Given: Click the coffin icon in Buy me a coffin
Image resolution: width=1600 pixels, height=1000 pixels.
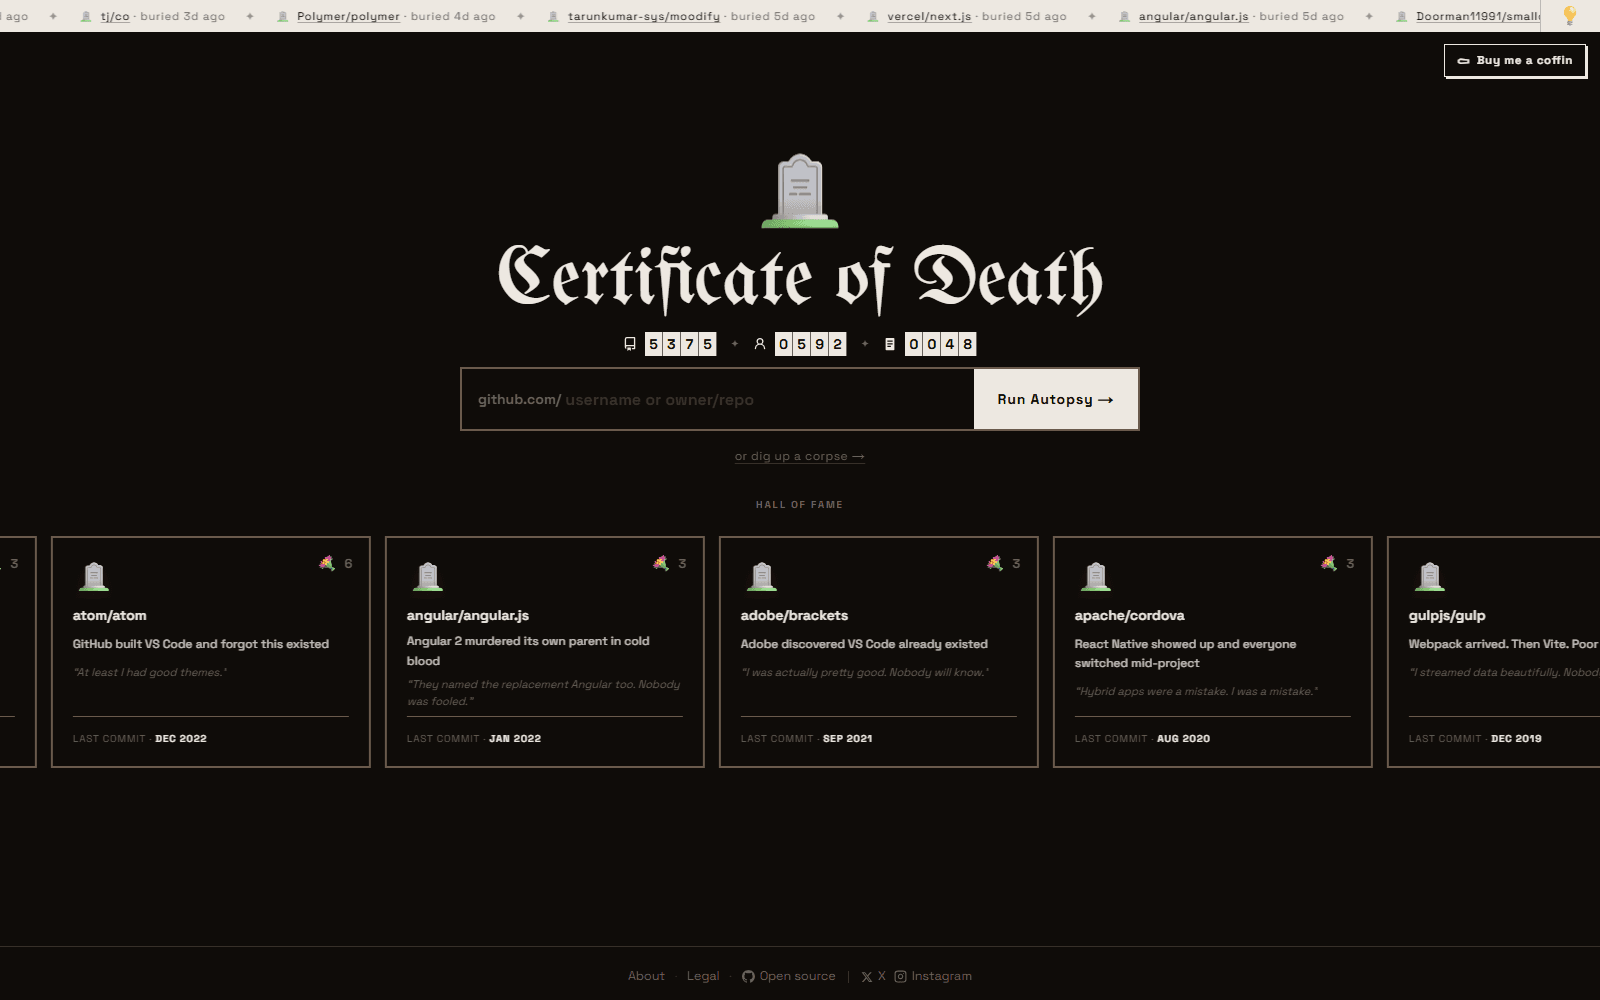Looking at the screenshot, I should point(1463,61).
